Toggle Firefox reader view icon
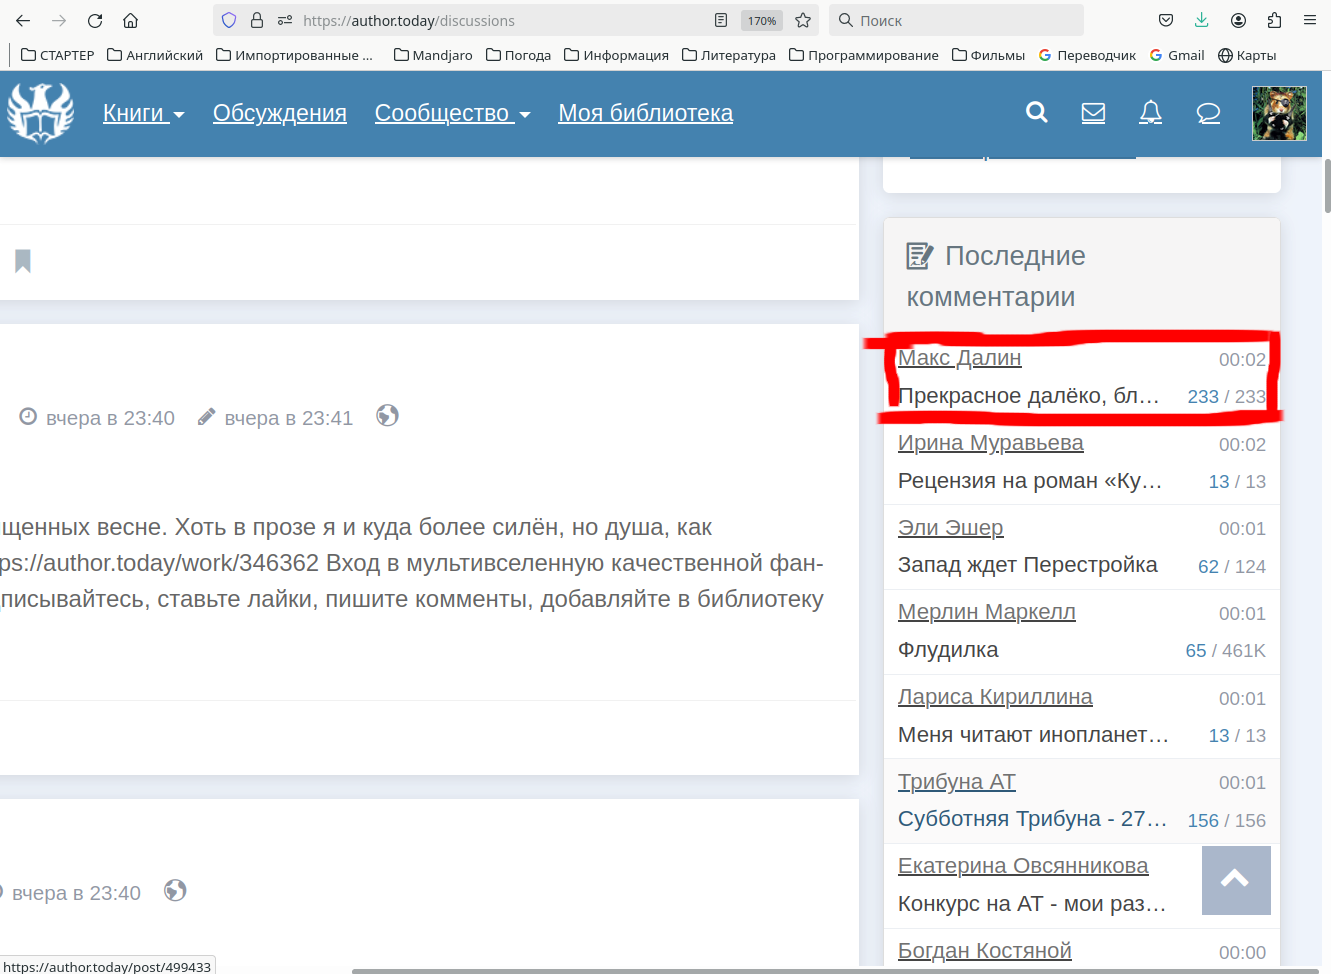This screenshot has width=1331, height=974. coord(721,20)
